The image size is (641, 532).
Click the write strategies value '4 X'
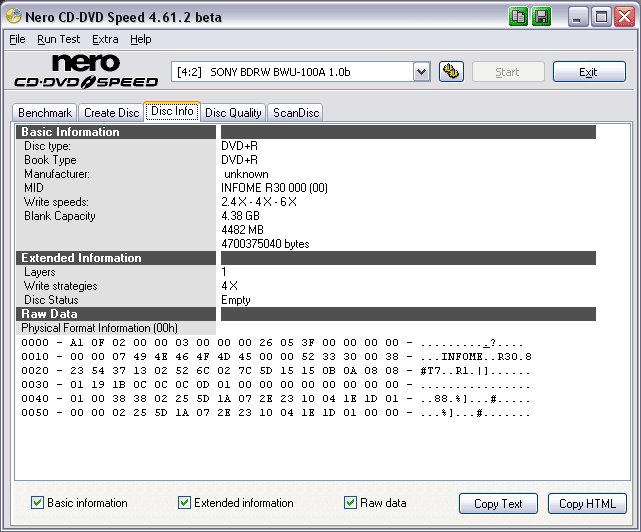click(x=230, y=286)
